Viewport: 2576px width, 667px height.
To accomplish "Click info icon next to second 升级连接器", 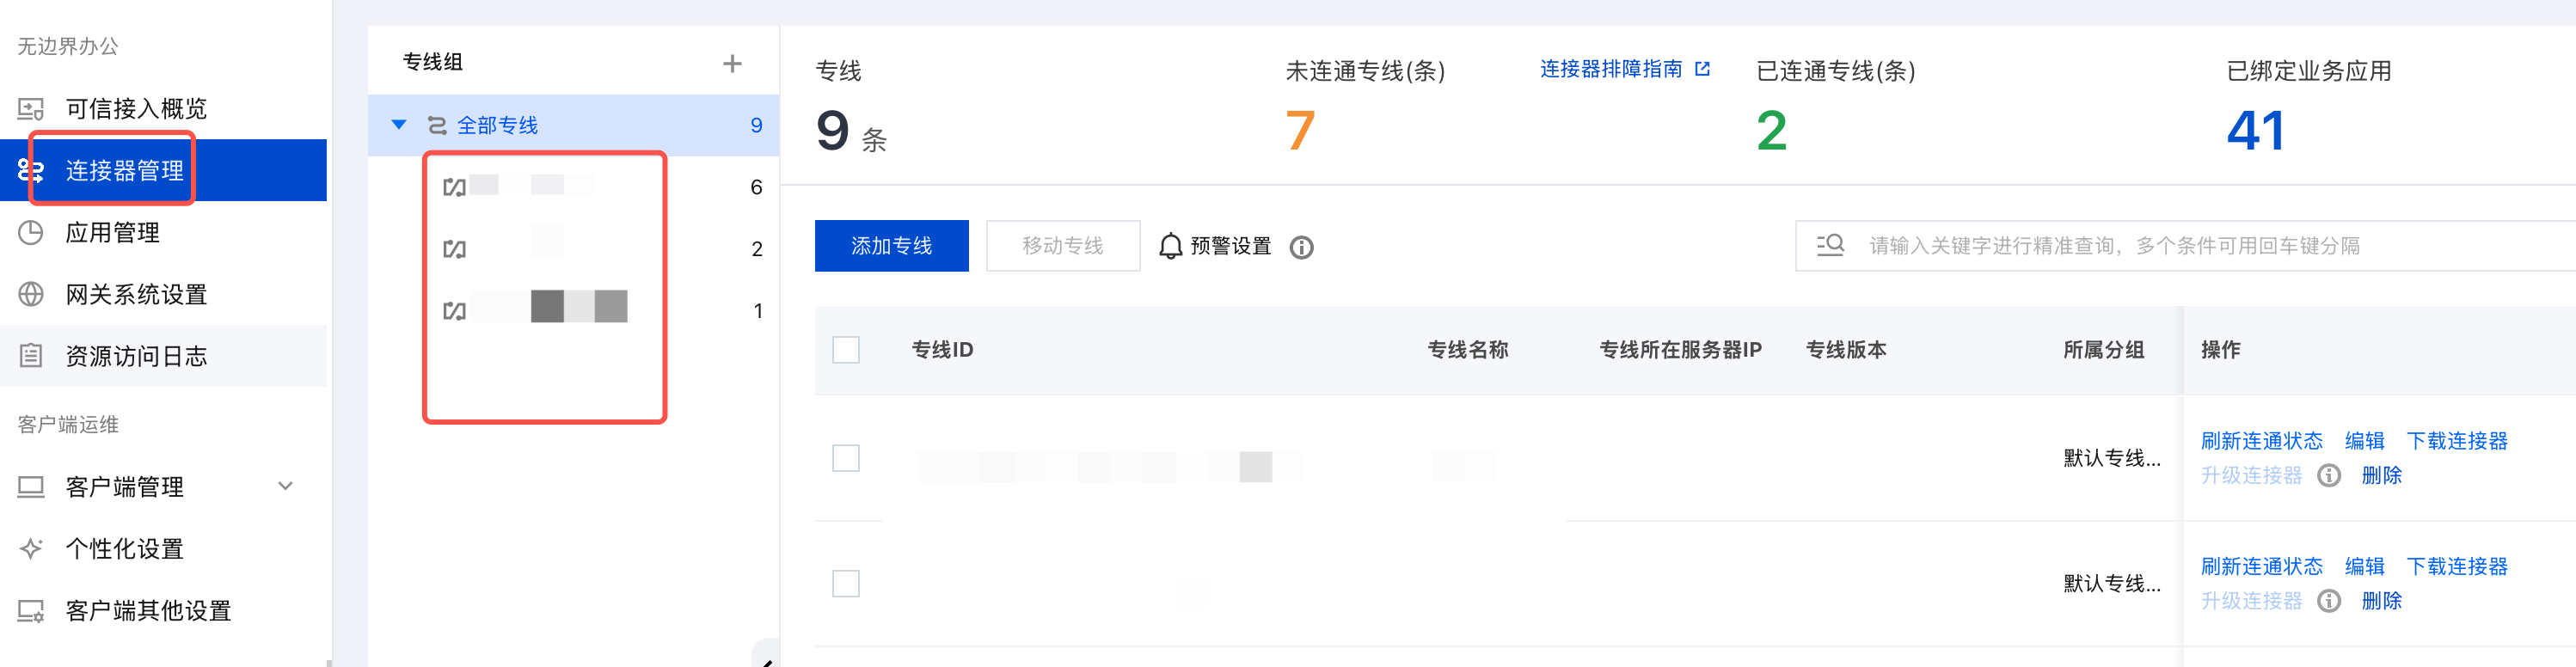I will click(2329, 600).
